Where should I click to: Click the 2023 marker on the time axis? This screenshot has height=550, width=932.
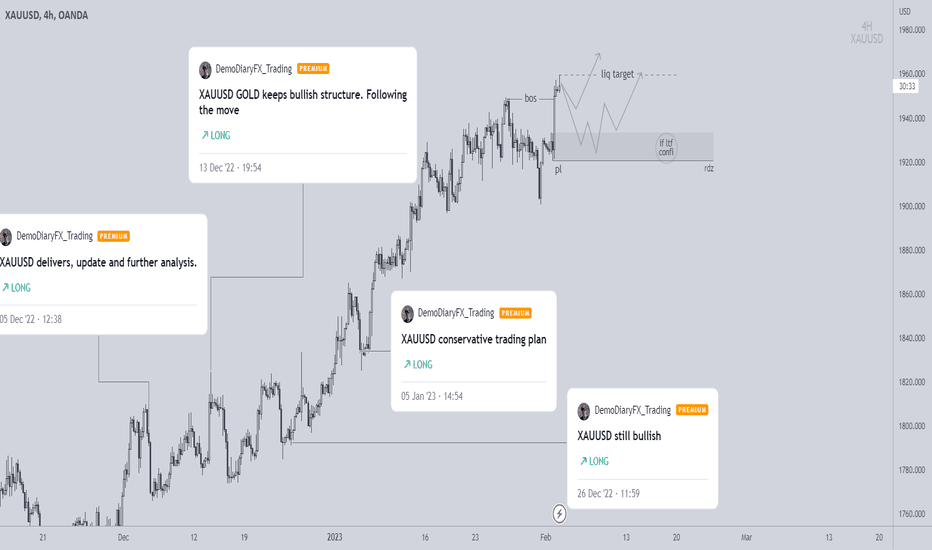tap(335, 537)
